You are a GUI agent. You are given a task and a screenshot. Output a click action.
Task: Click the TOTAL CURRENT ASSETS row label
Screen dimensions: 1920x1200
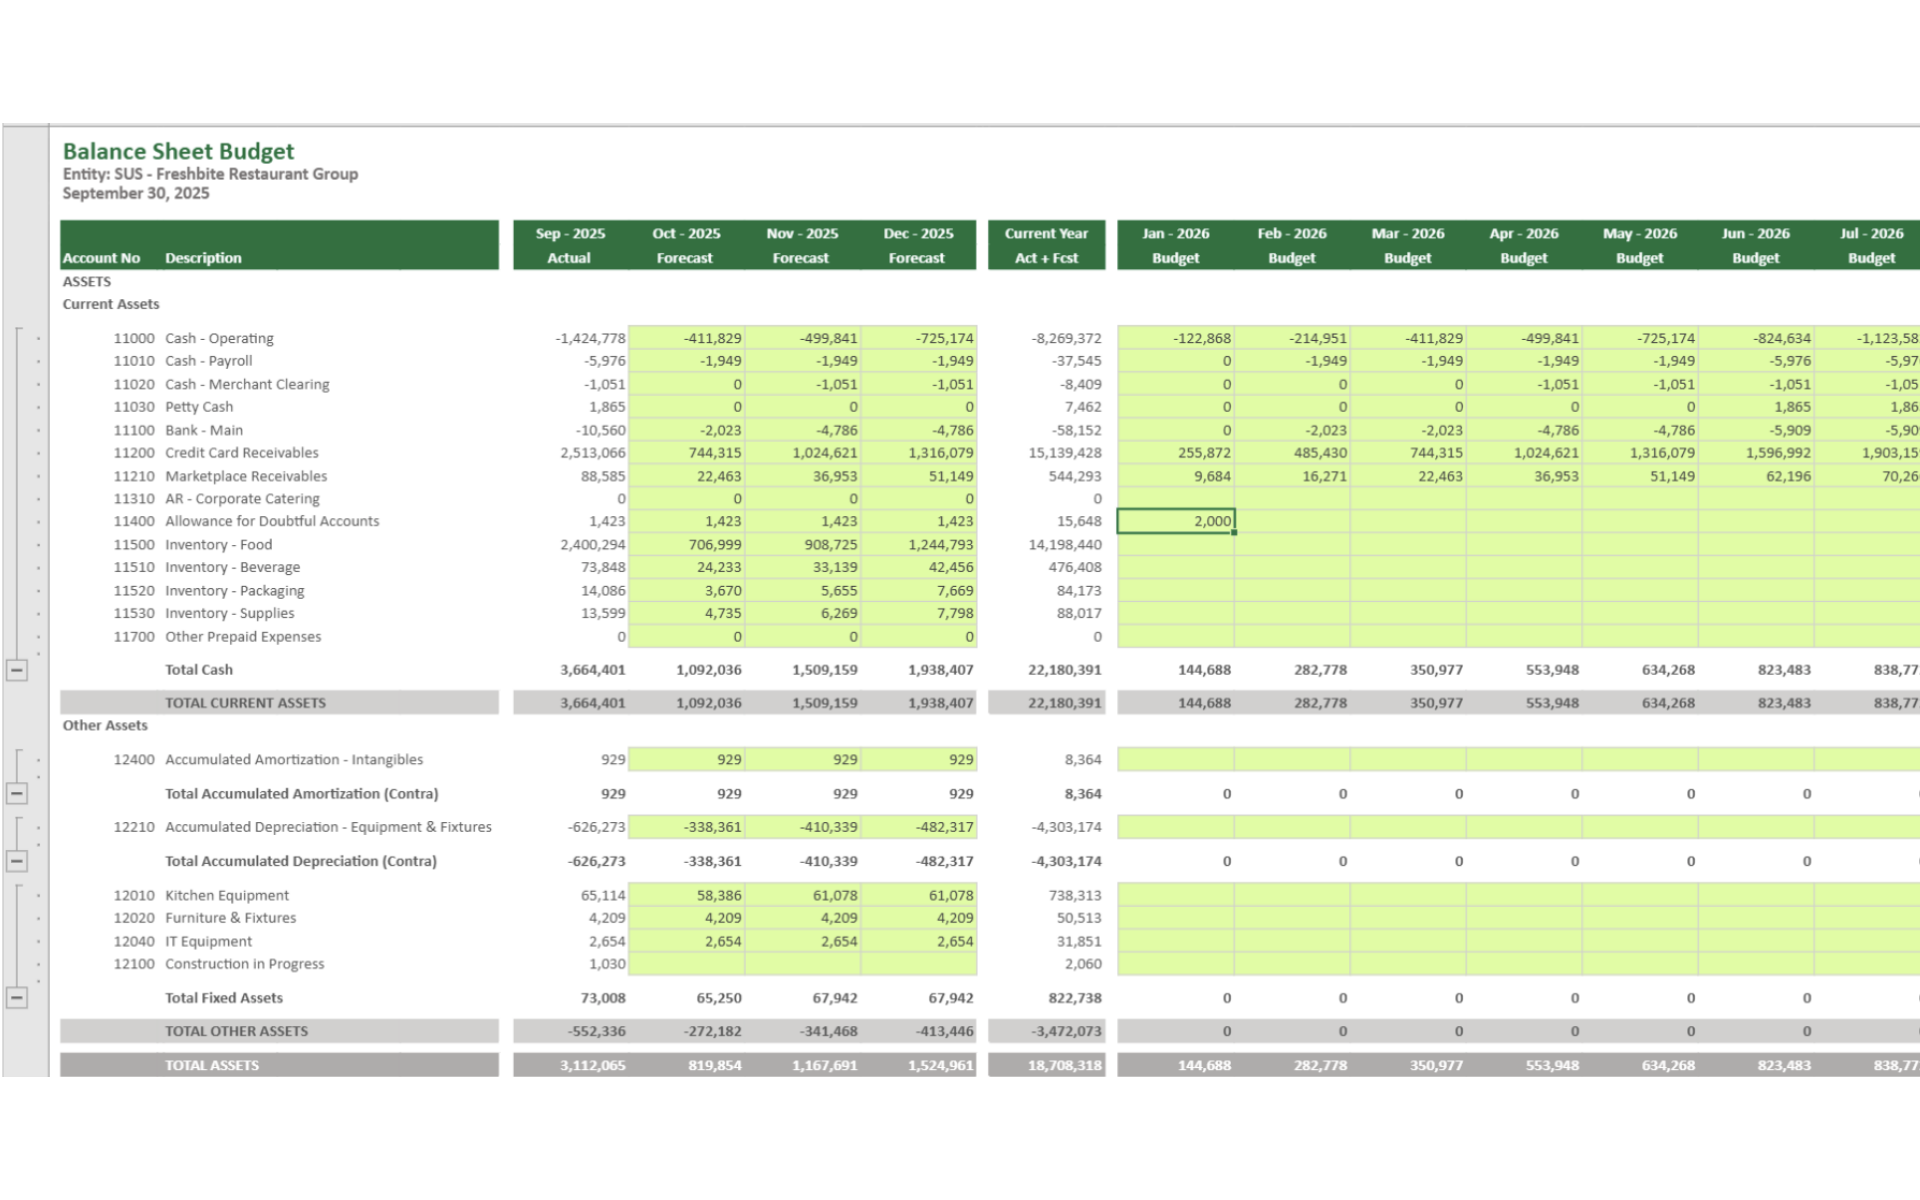pyautogui.click(x=245, y=703)
